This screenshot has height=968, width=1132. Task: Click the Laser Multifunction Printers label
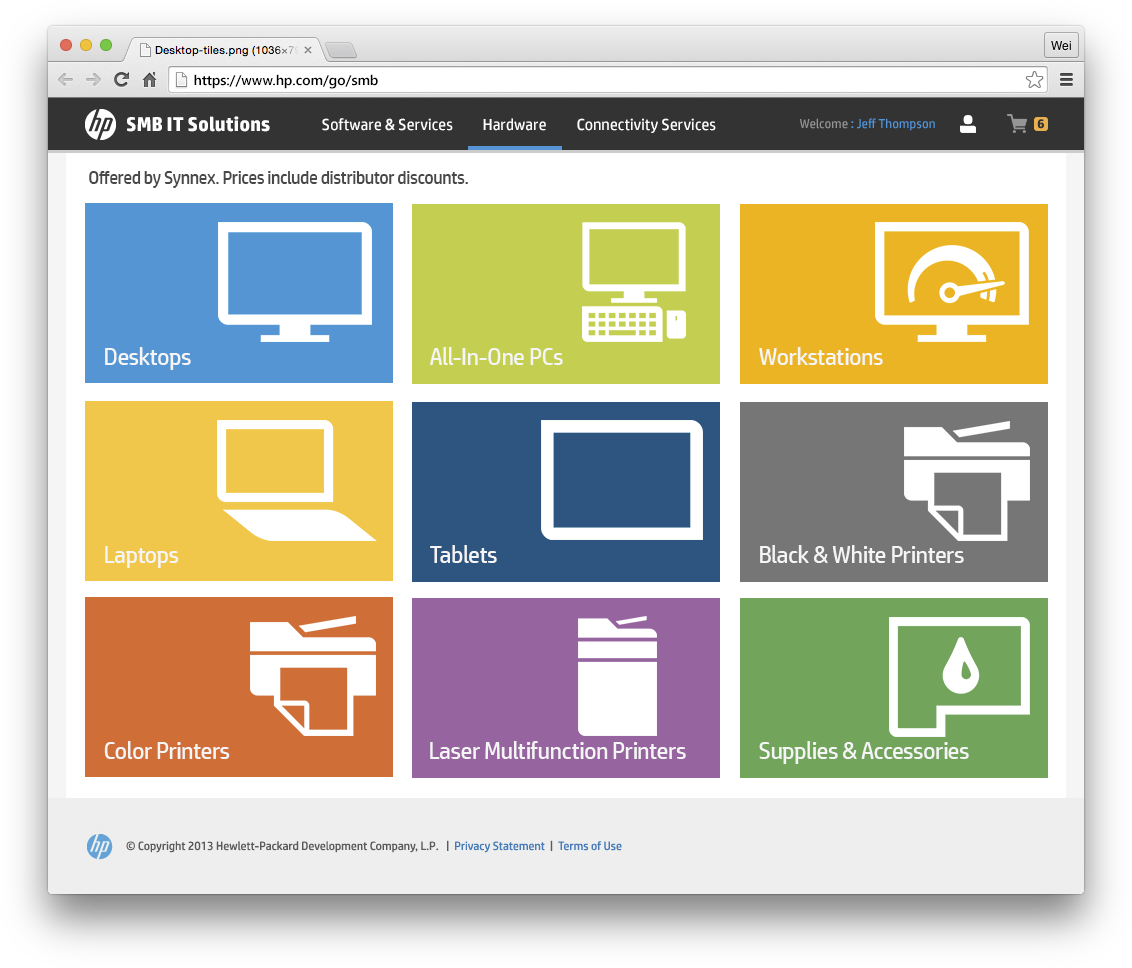(x=557, y=751)
